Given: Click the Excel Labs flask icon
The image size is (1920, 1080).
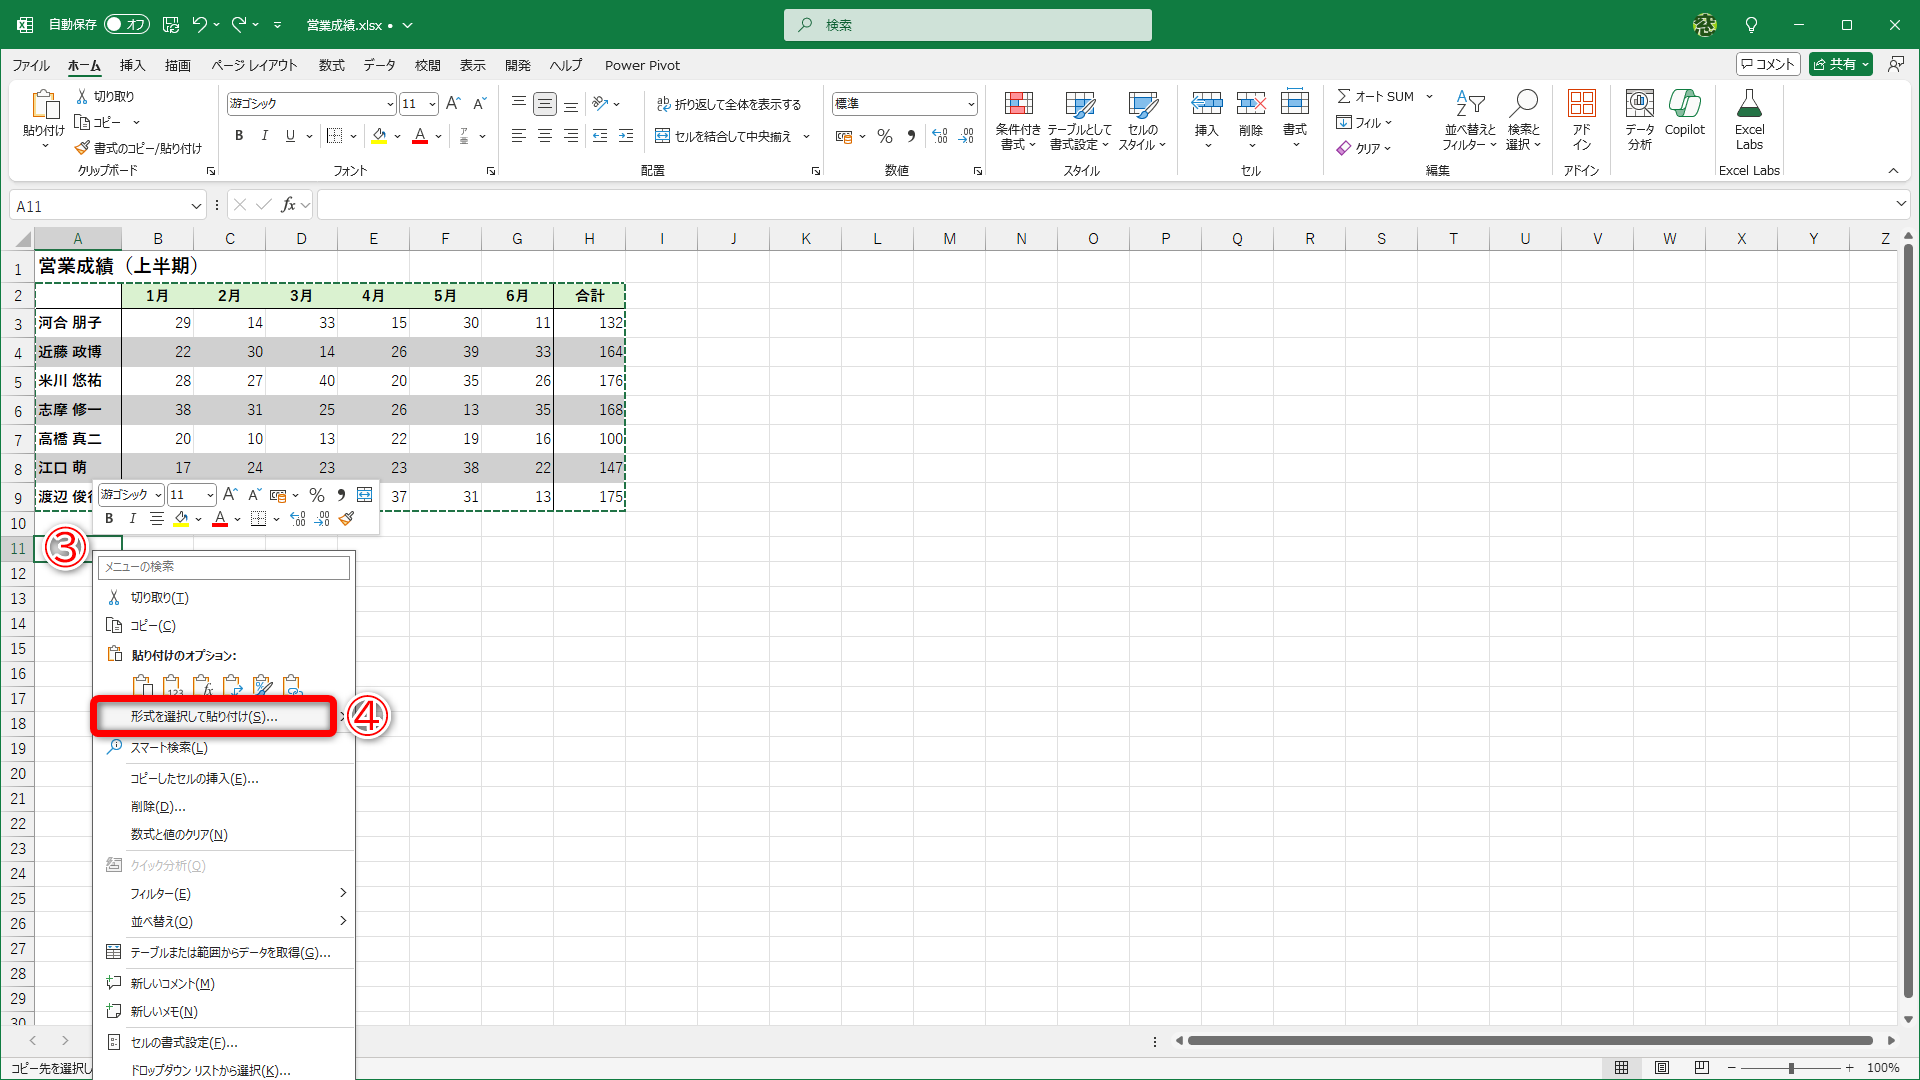Looking at the screenshot, I should (x=1749, y=104).
